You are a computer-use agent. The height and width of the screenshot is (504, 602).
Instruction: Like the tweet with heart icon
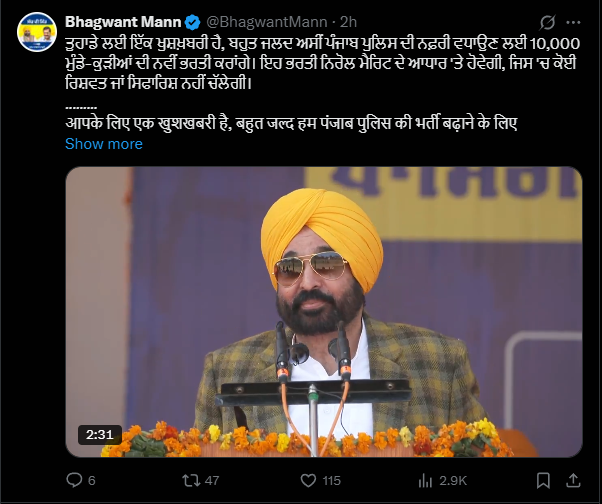(x=308, y=480)
